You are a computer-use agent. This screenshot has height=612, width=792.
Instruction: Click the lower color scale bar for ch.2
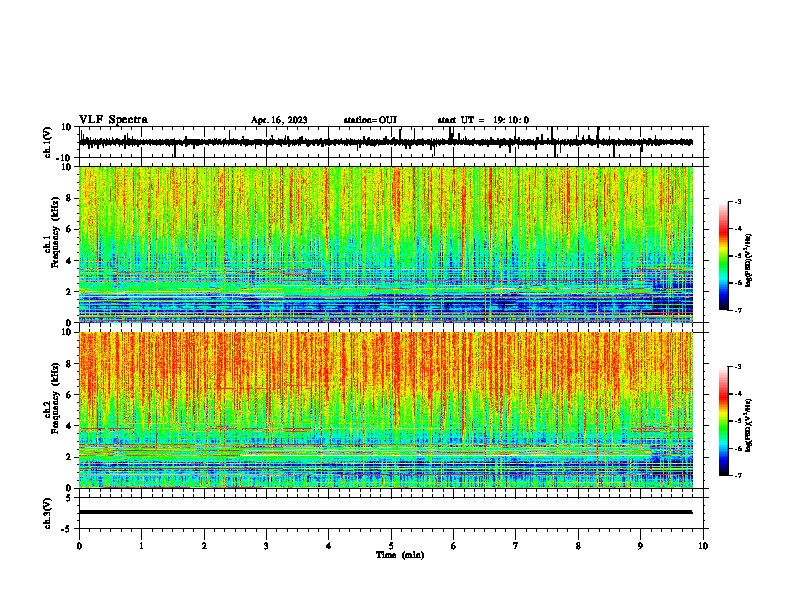click(x=724, y=421)
